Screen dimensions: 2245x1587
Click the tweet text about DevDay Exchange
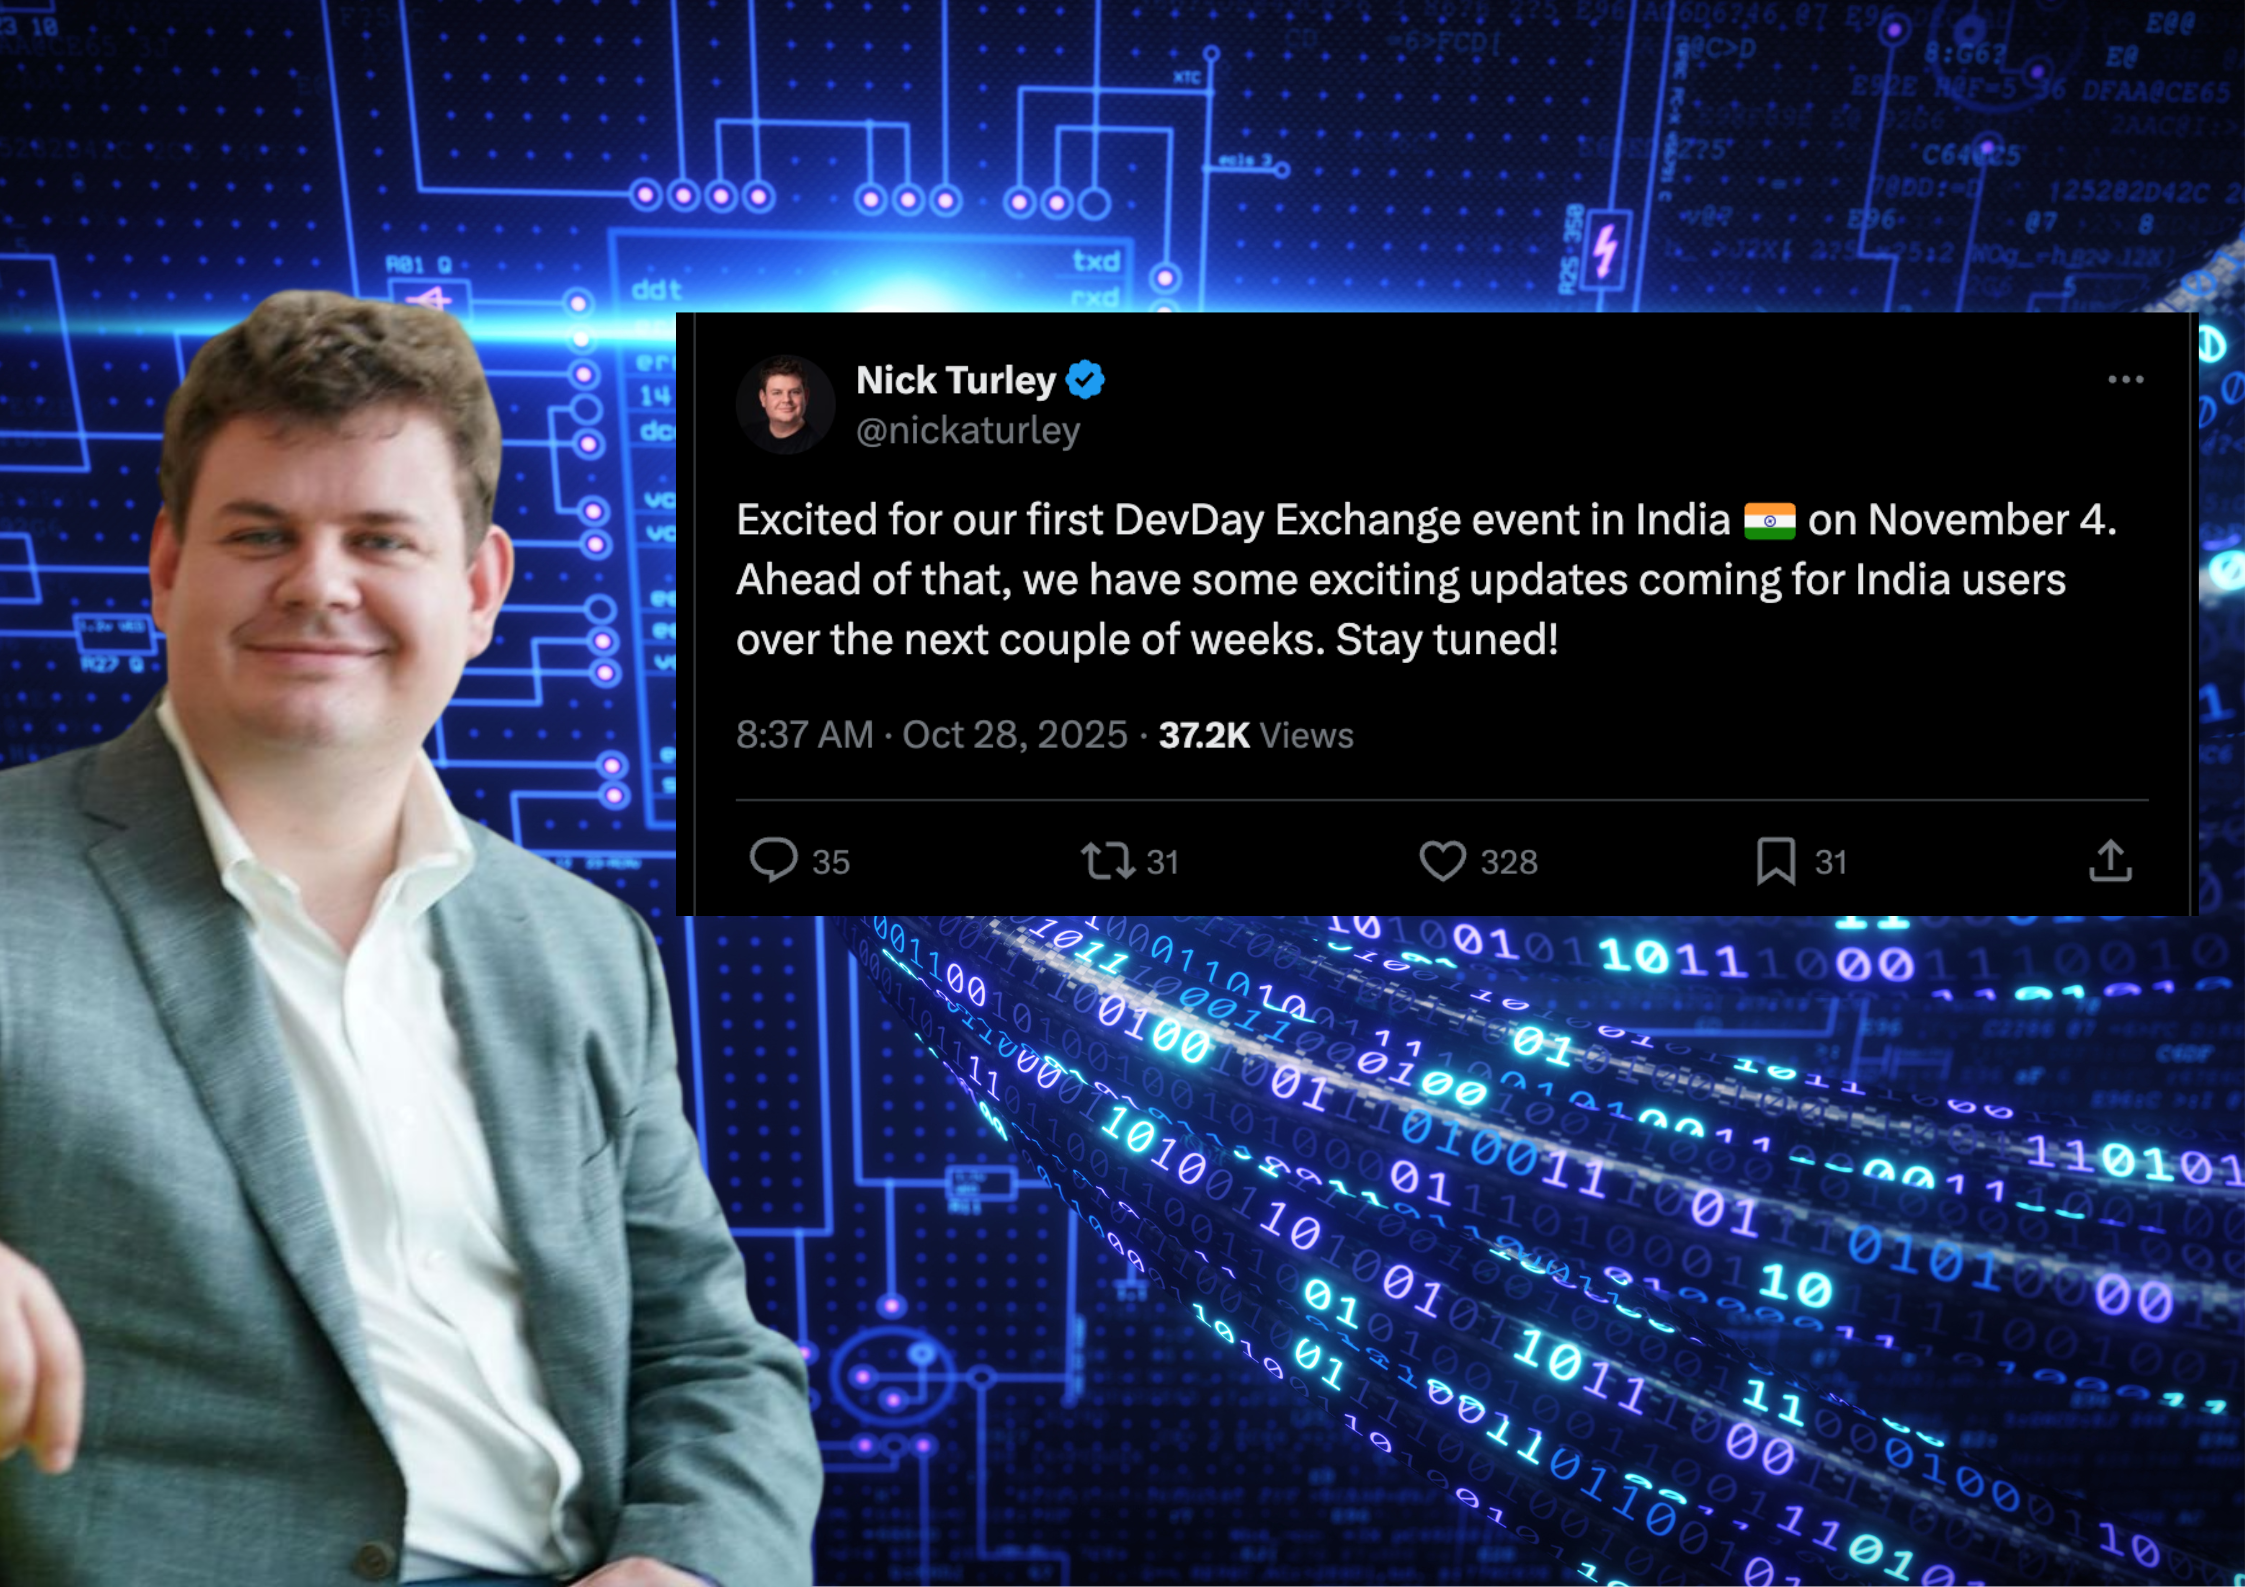(1426, 580)
